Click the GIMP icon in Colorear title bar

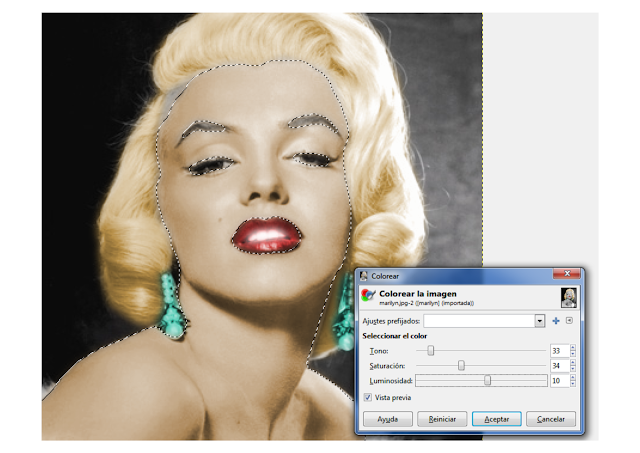click(364, 276)
